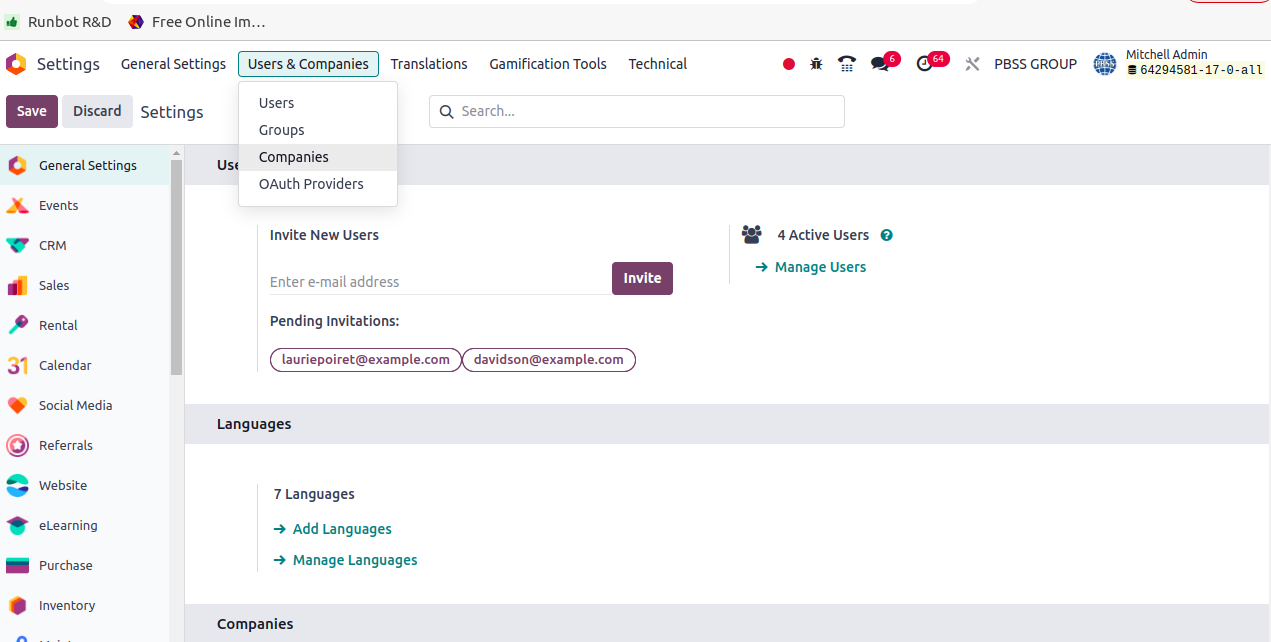Open the Mitchell Admin user menu

1179,63
